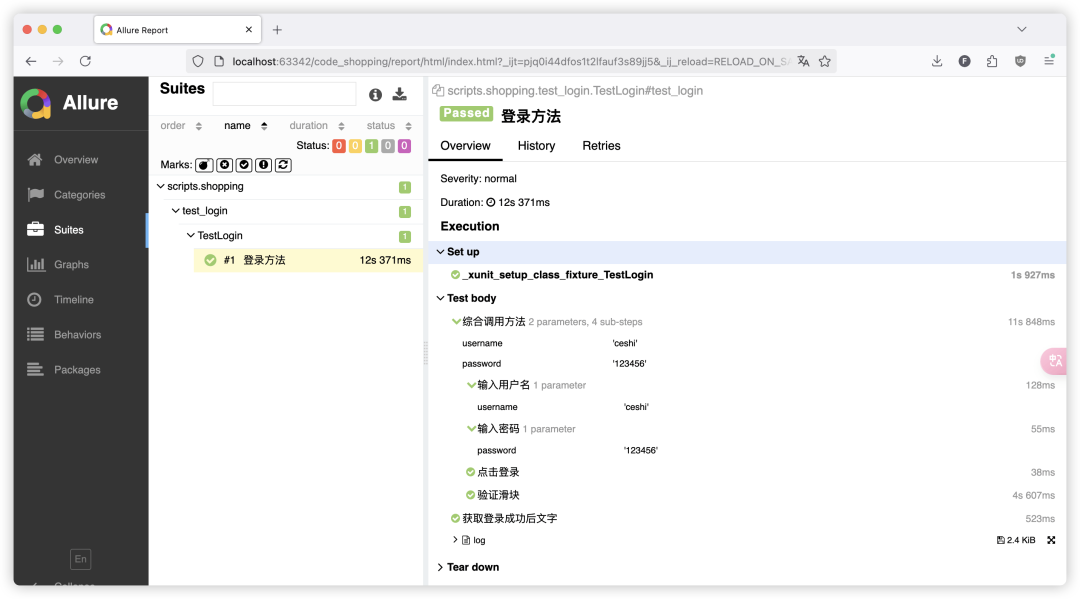Screen dimensions: 1080x599
Task: Switch to the Retries tab
Action: click(601, 146)
